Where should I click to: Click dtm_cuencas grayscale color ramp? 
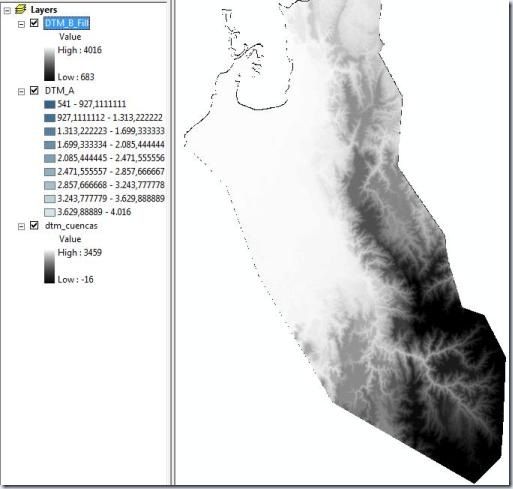49,266
